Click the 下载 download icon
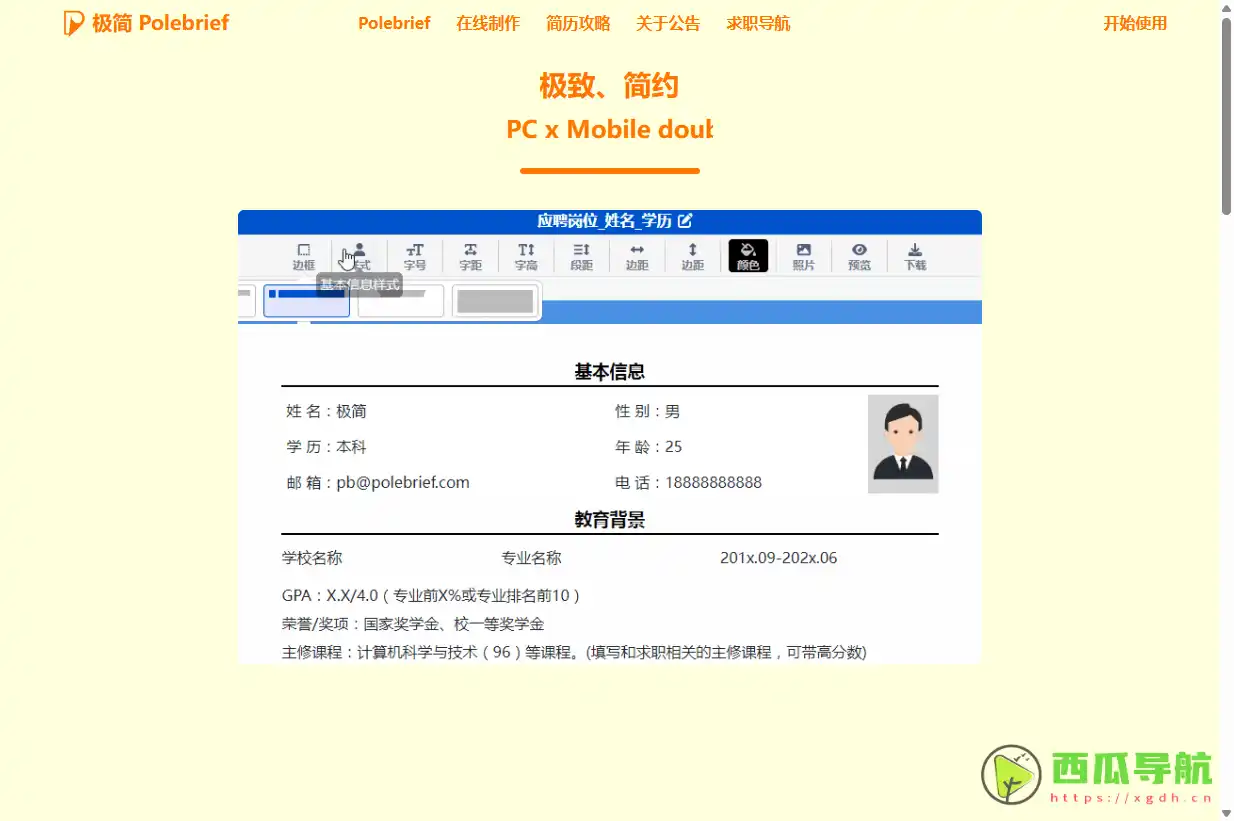 914,255
